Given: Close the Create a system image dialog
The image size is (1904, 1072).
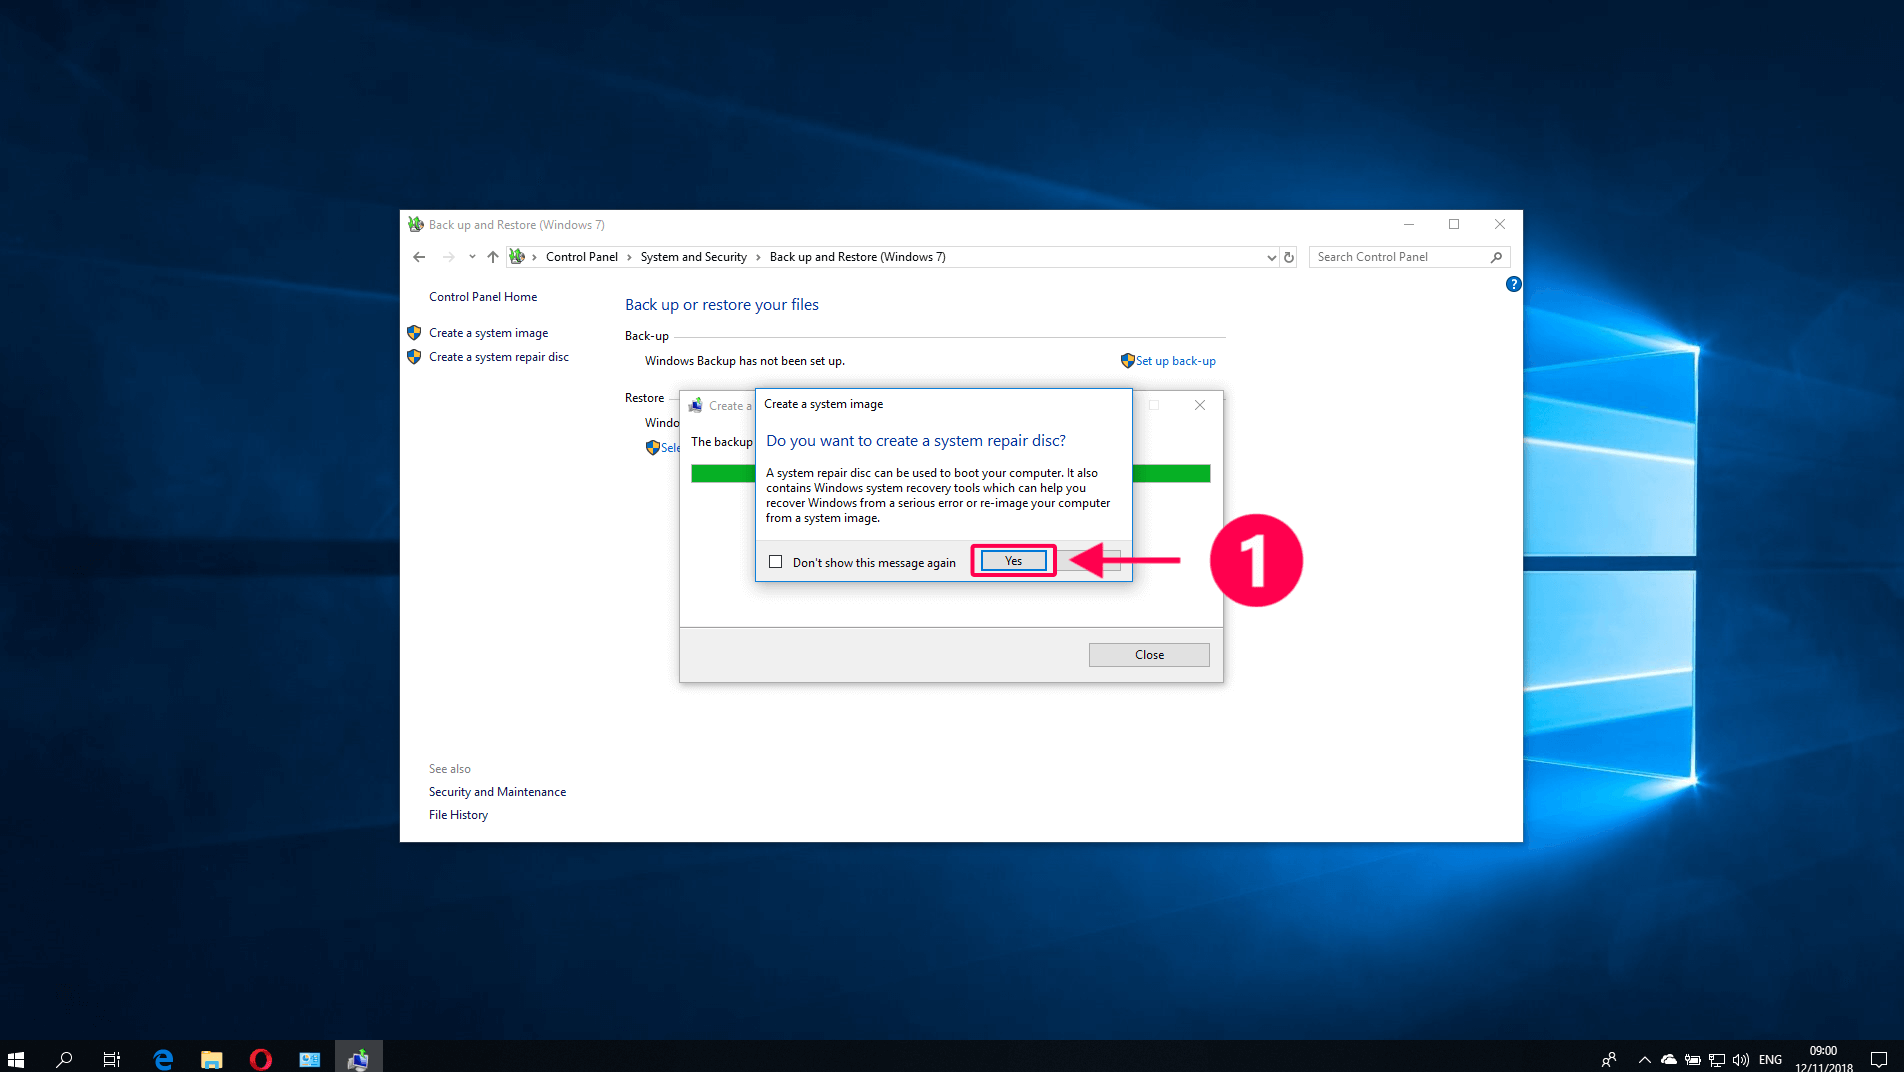Looking at the screenshot, I should (1200, 405).
